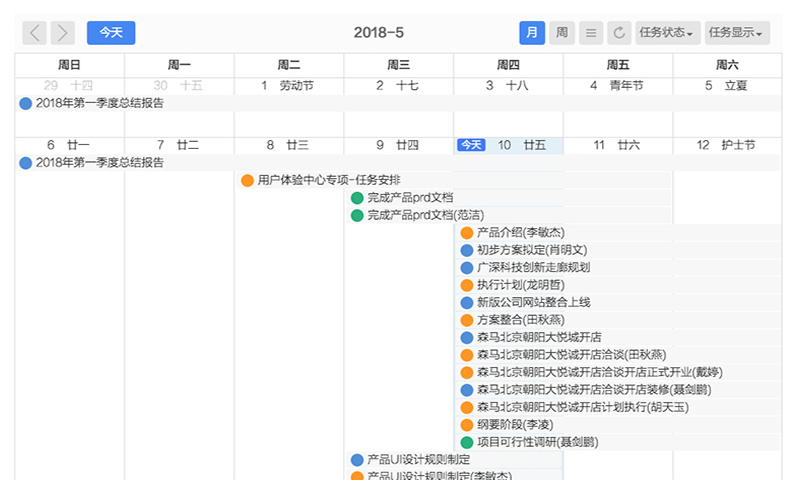
Task: Click the refresh calendar icon
Action: (619, 33)
